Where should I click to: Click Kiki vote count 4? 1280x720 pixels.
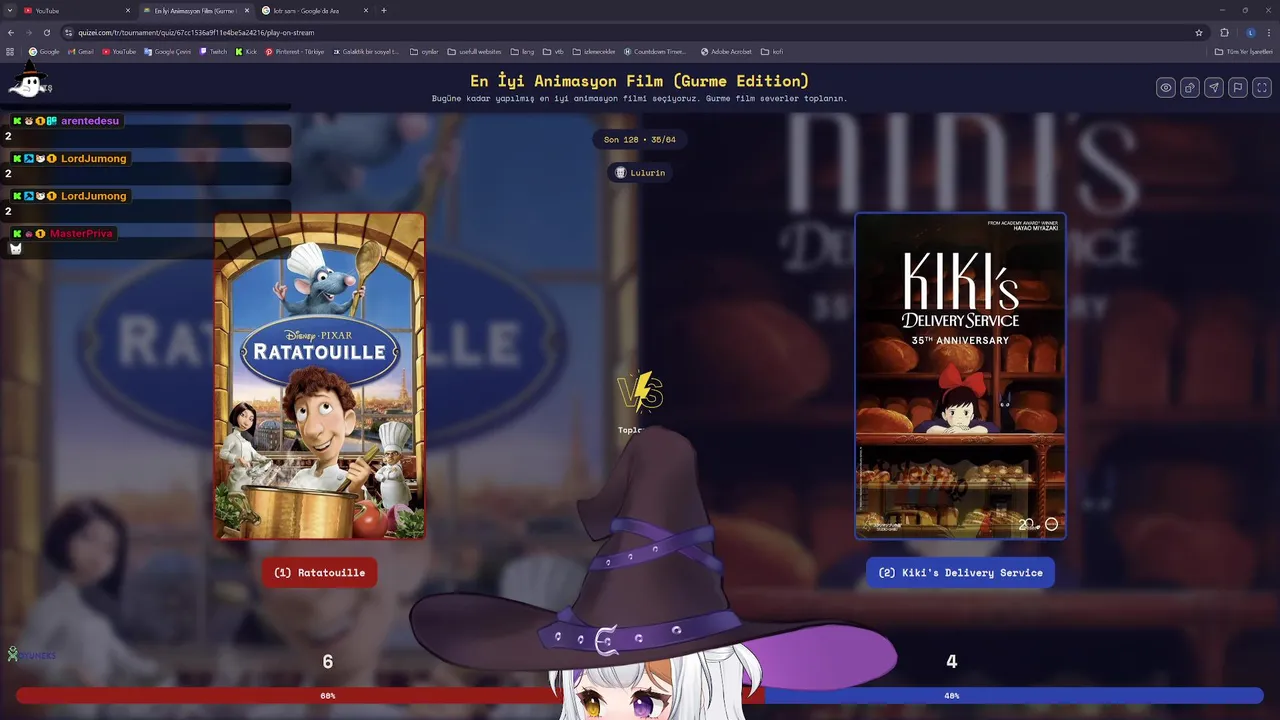coord(952,662)
